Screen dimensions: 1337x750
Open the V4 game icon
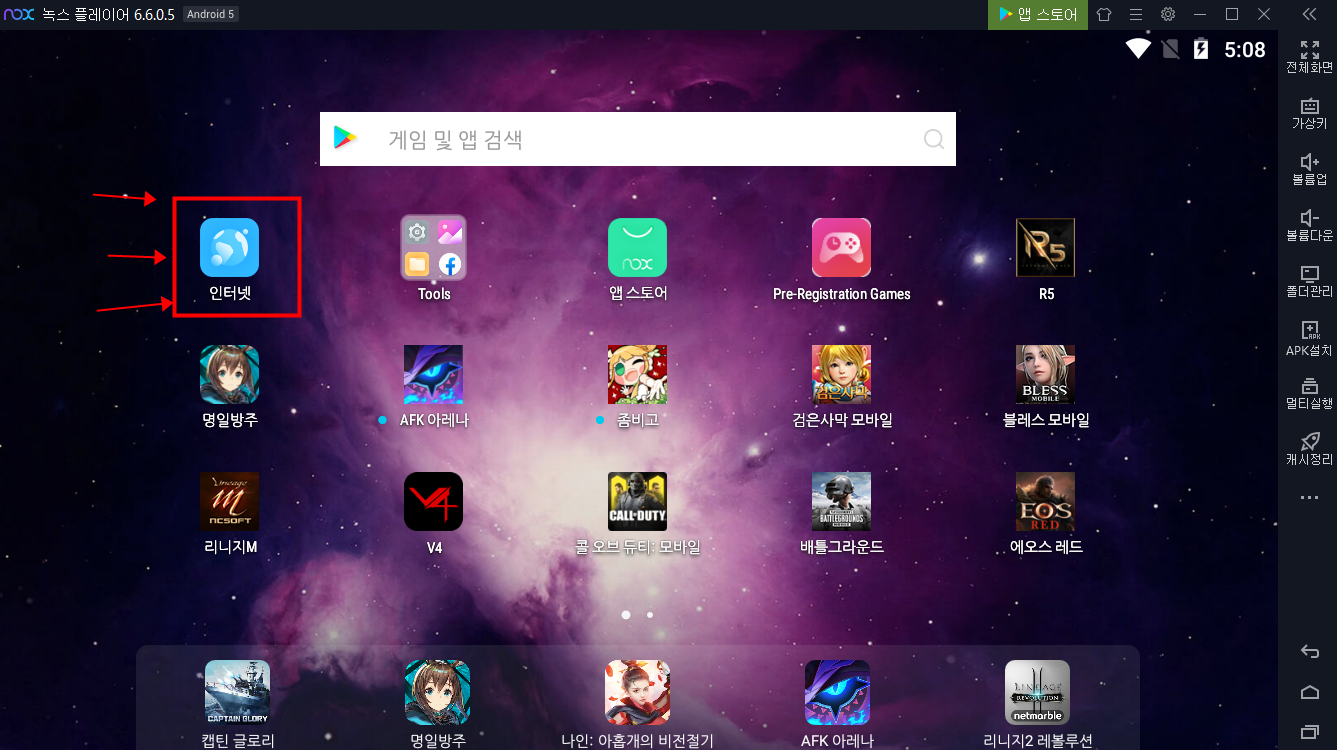[x=433, y=502]
